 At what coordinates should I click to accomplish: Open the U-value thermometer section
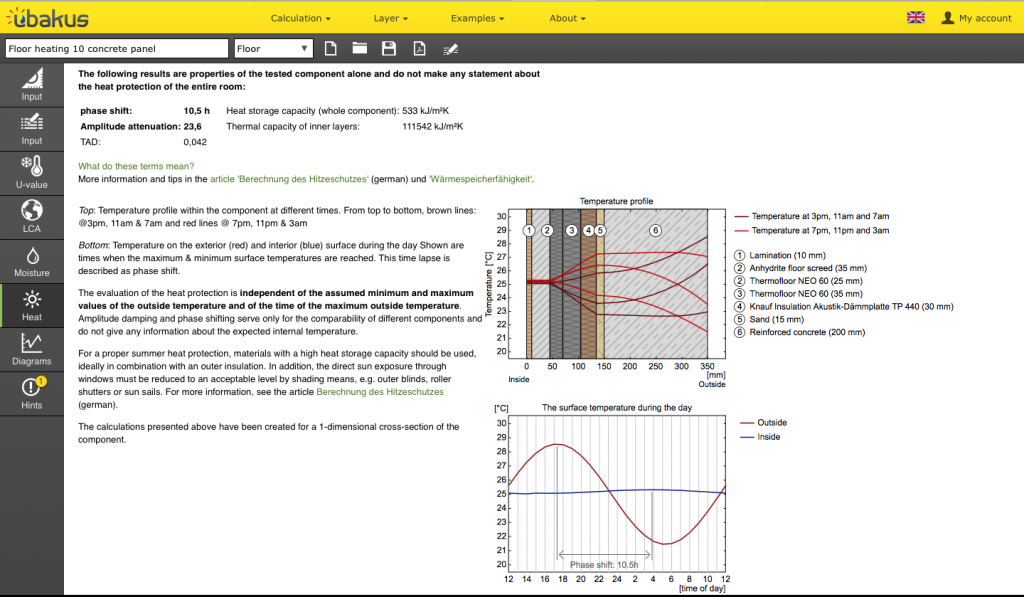[x=32, y=172]
